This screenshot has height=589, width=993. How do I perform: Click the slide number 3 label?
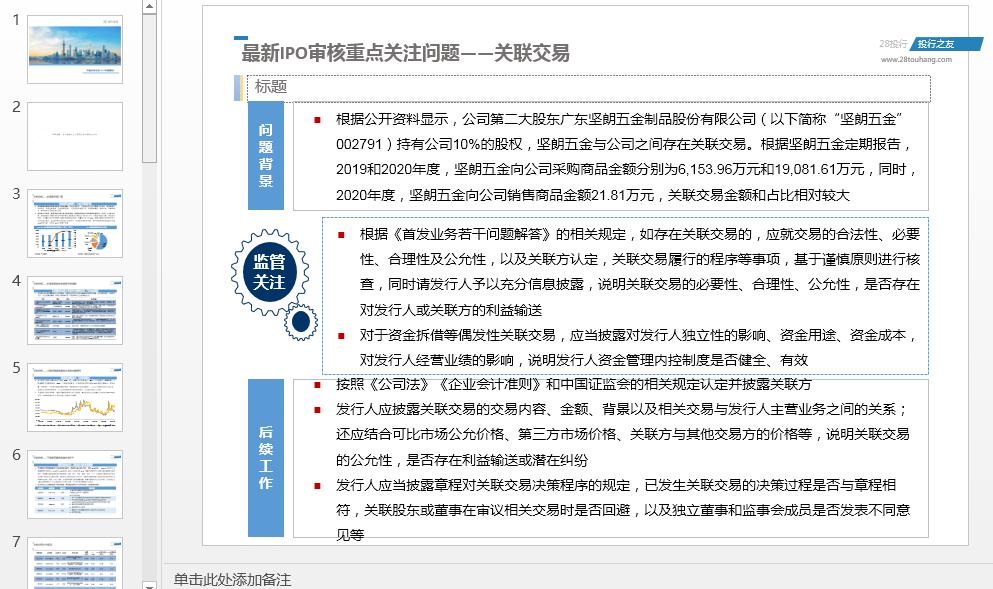click(16, 194)
